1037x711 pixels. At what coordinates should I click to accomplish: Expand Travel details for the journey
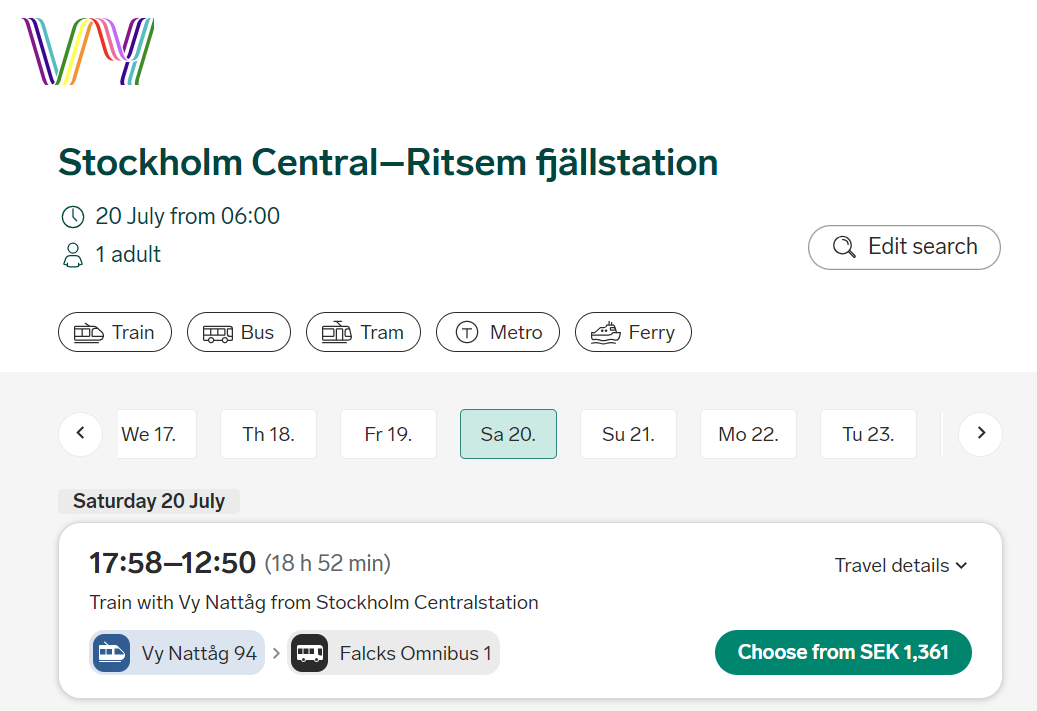coord(901,565)
